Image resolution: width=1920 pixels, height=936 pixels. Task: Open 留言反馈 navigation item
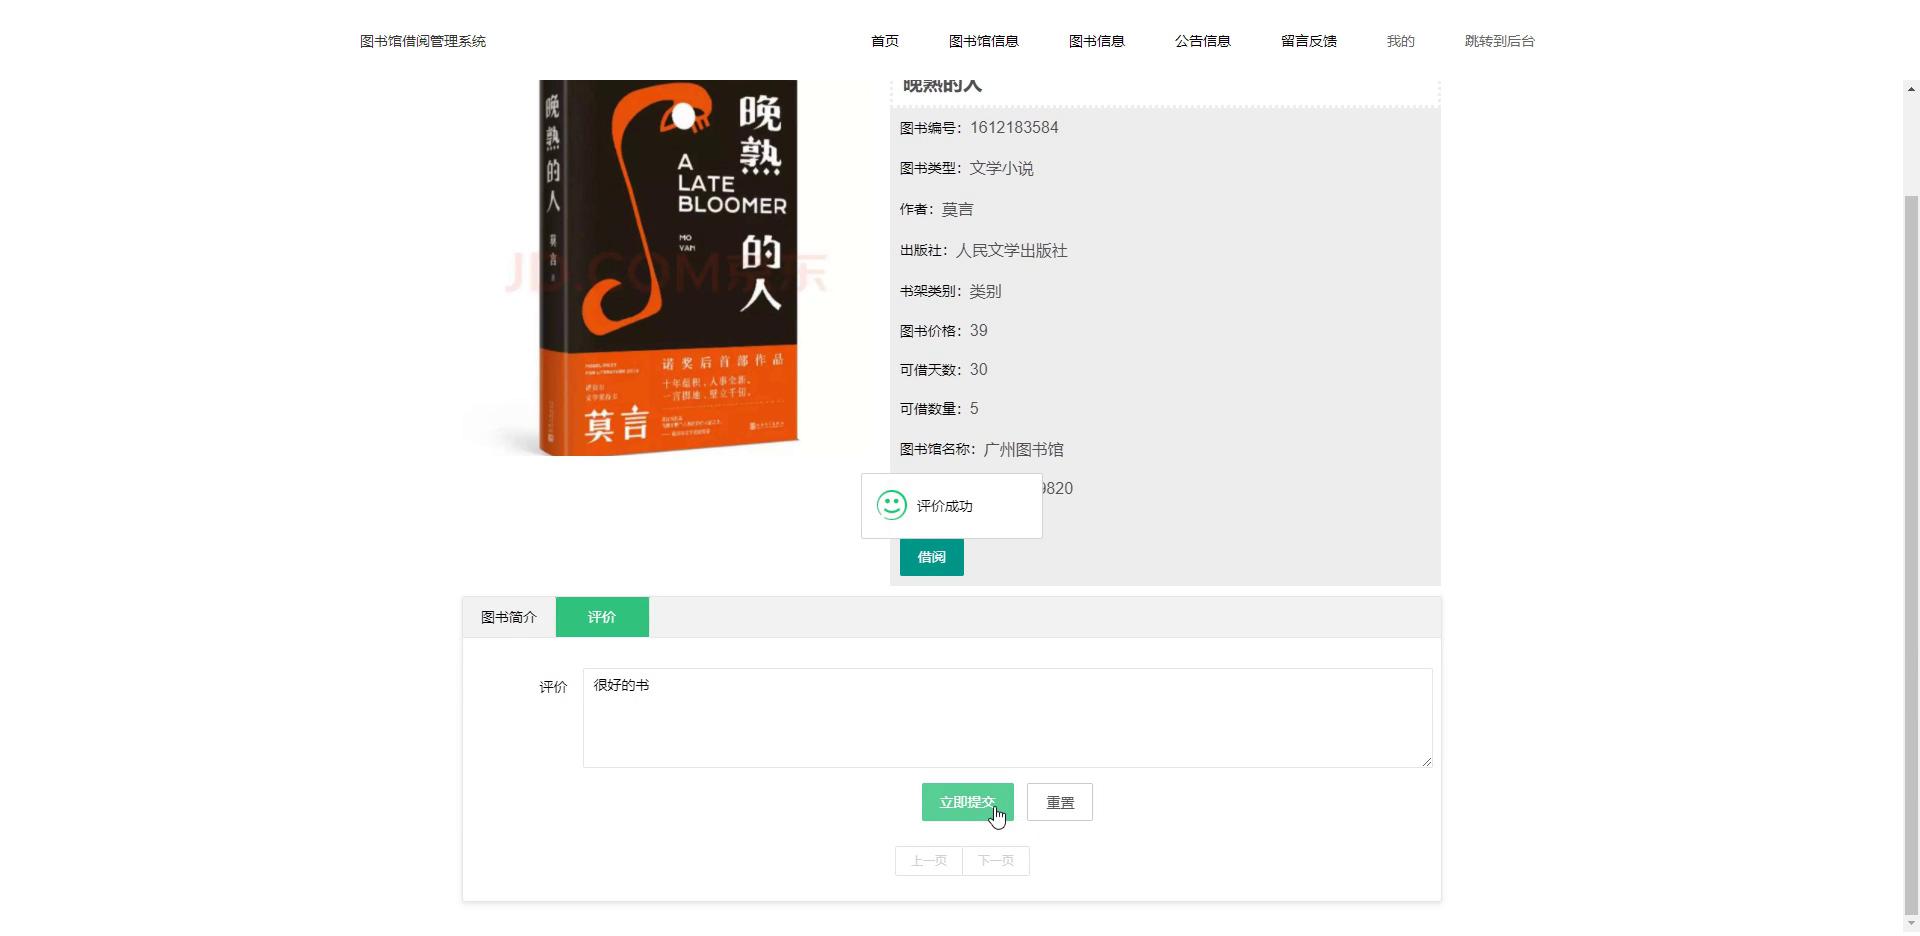coord(1309,41)
